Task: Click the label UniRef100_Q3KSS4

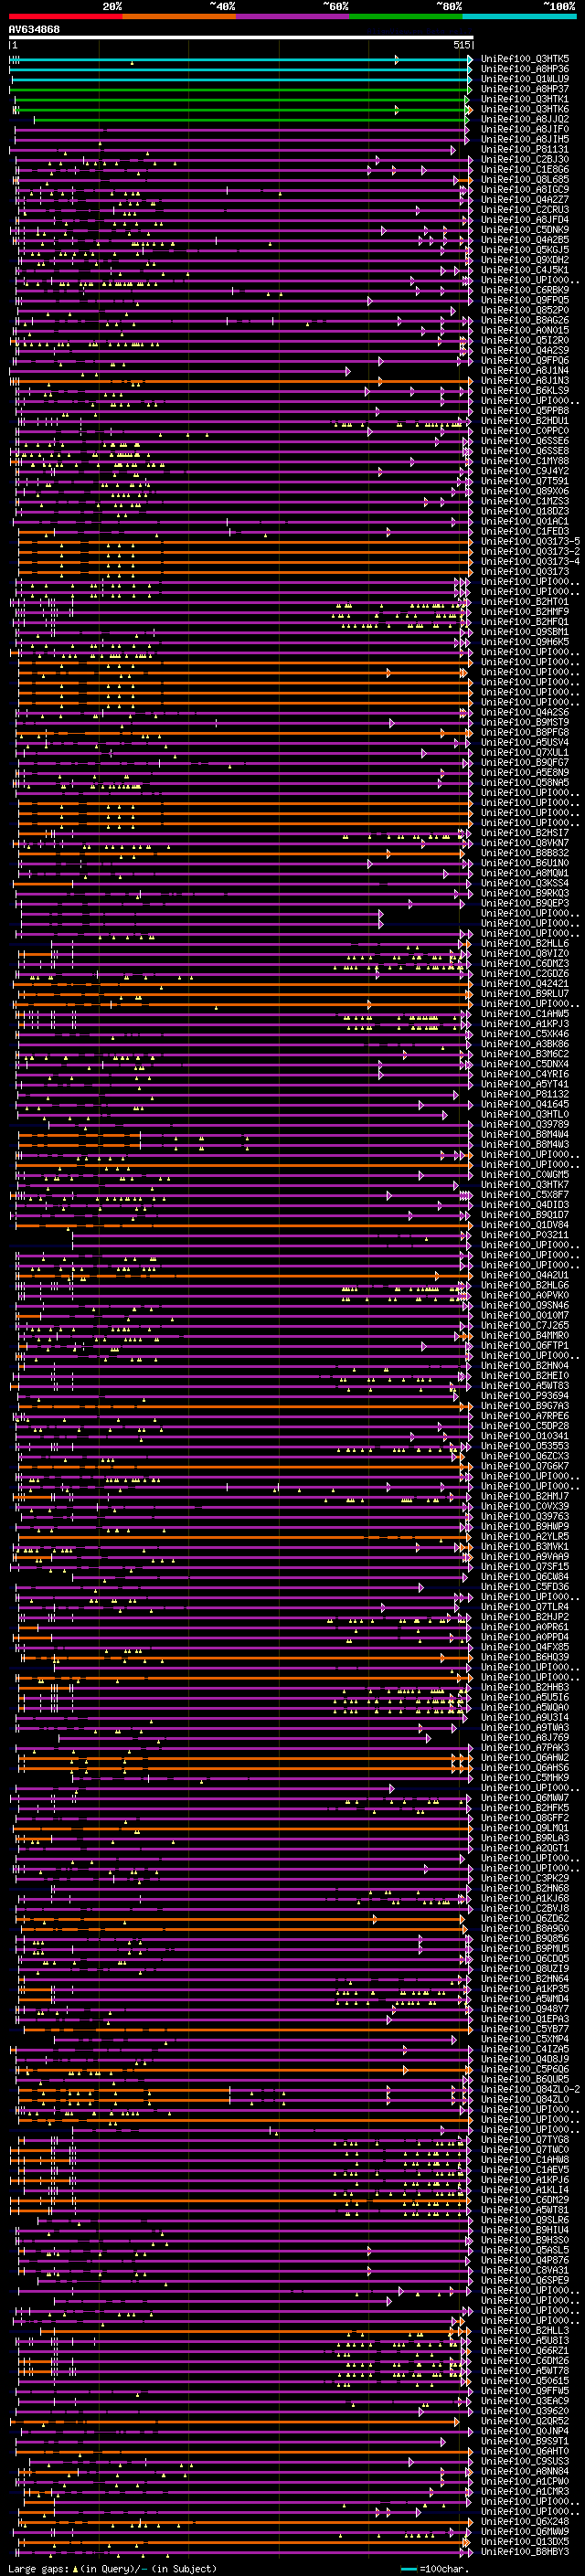Action: 525,883
